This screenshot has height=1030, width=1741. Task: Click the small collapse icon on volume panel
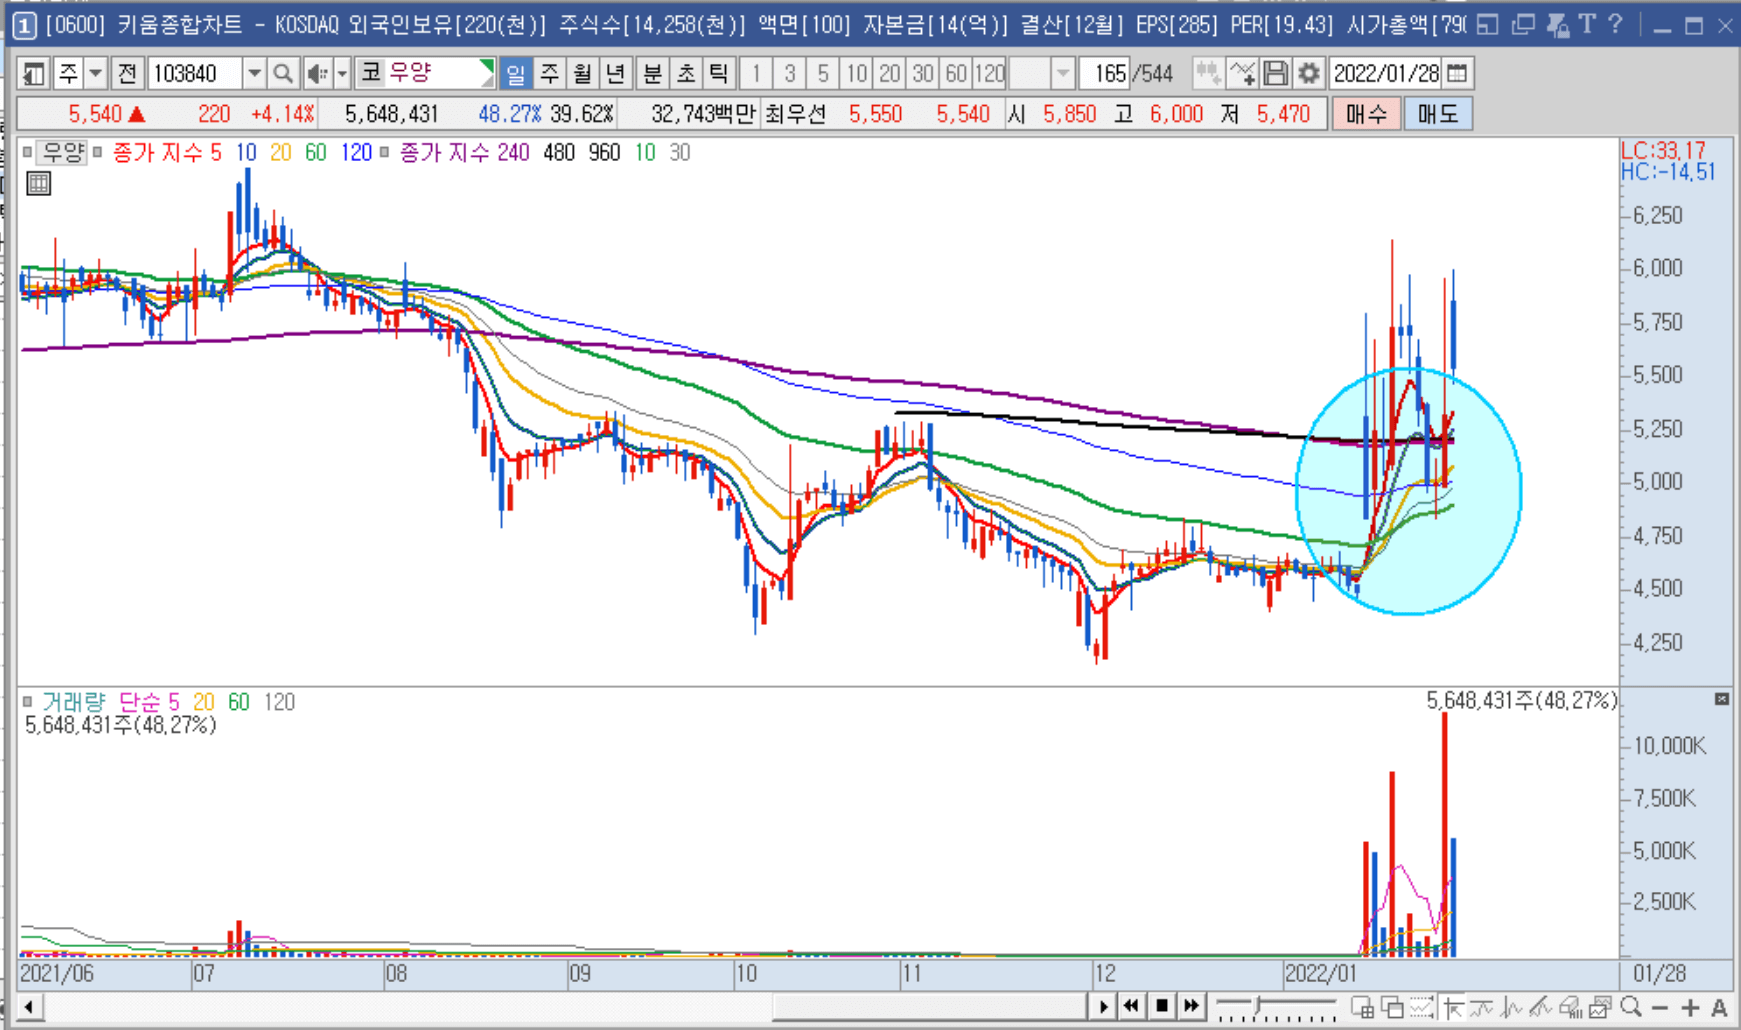tap(1721, 699)
